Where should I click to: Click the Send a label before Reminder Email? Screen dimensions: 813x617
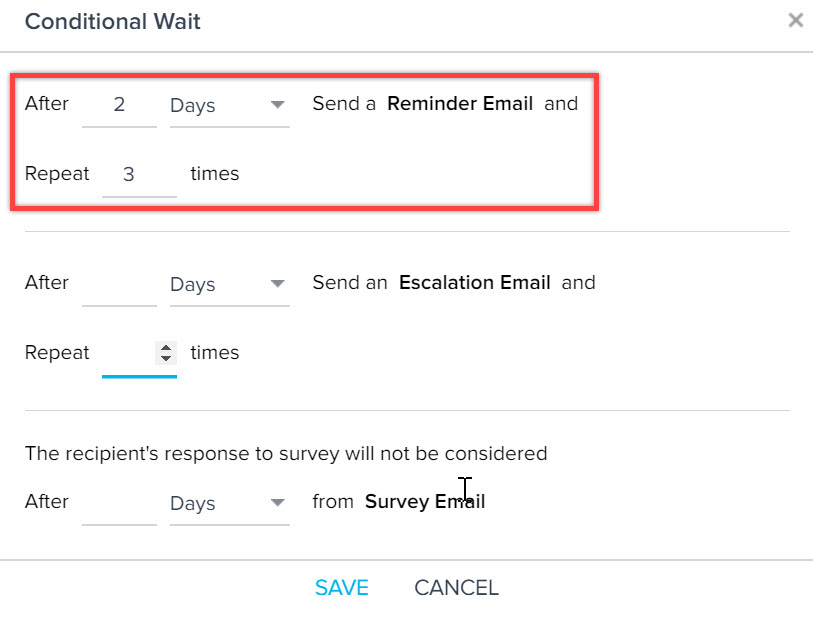click(343, 103)
